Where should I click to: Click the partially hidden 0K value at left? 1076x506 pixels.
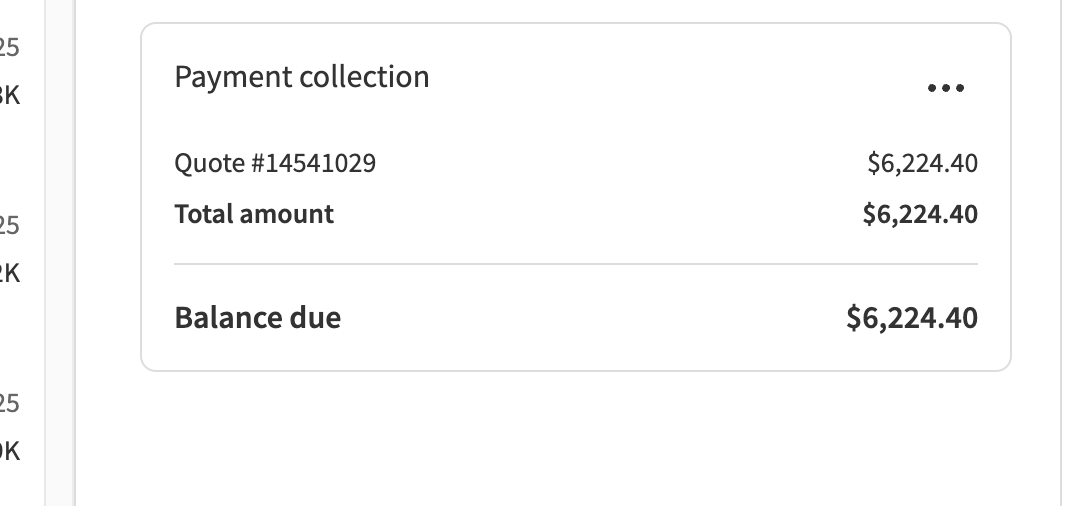coord(10,452)
